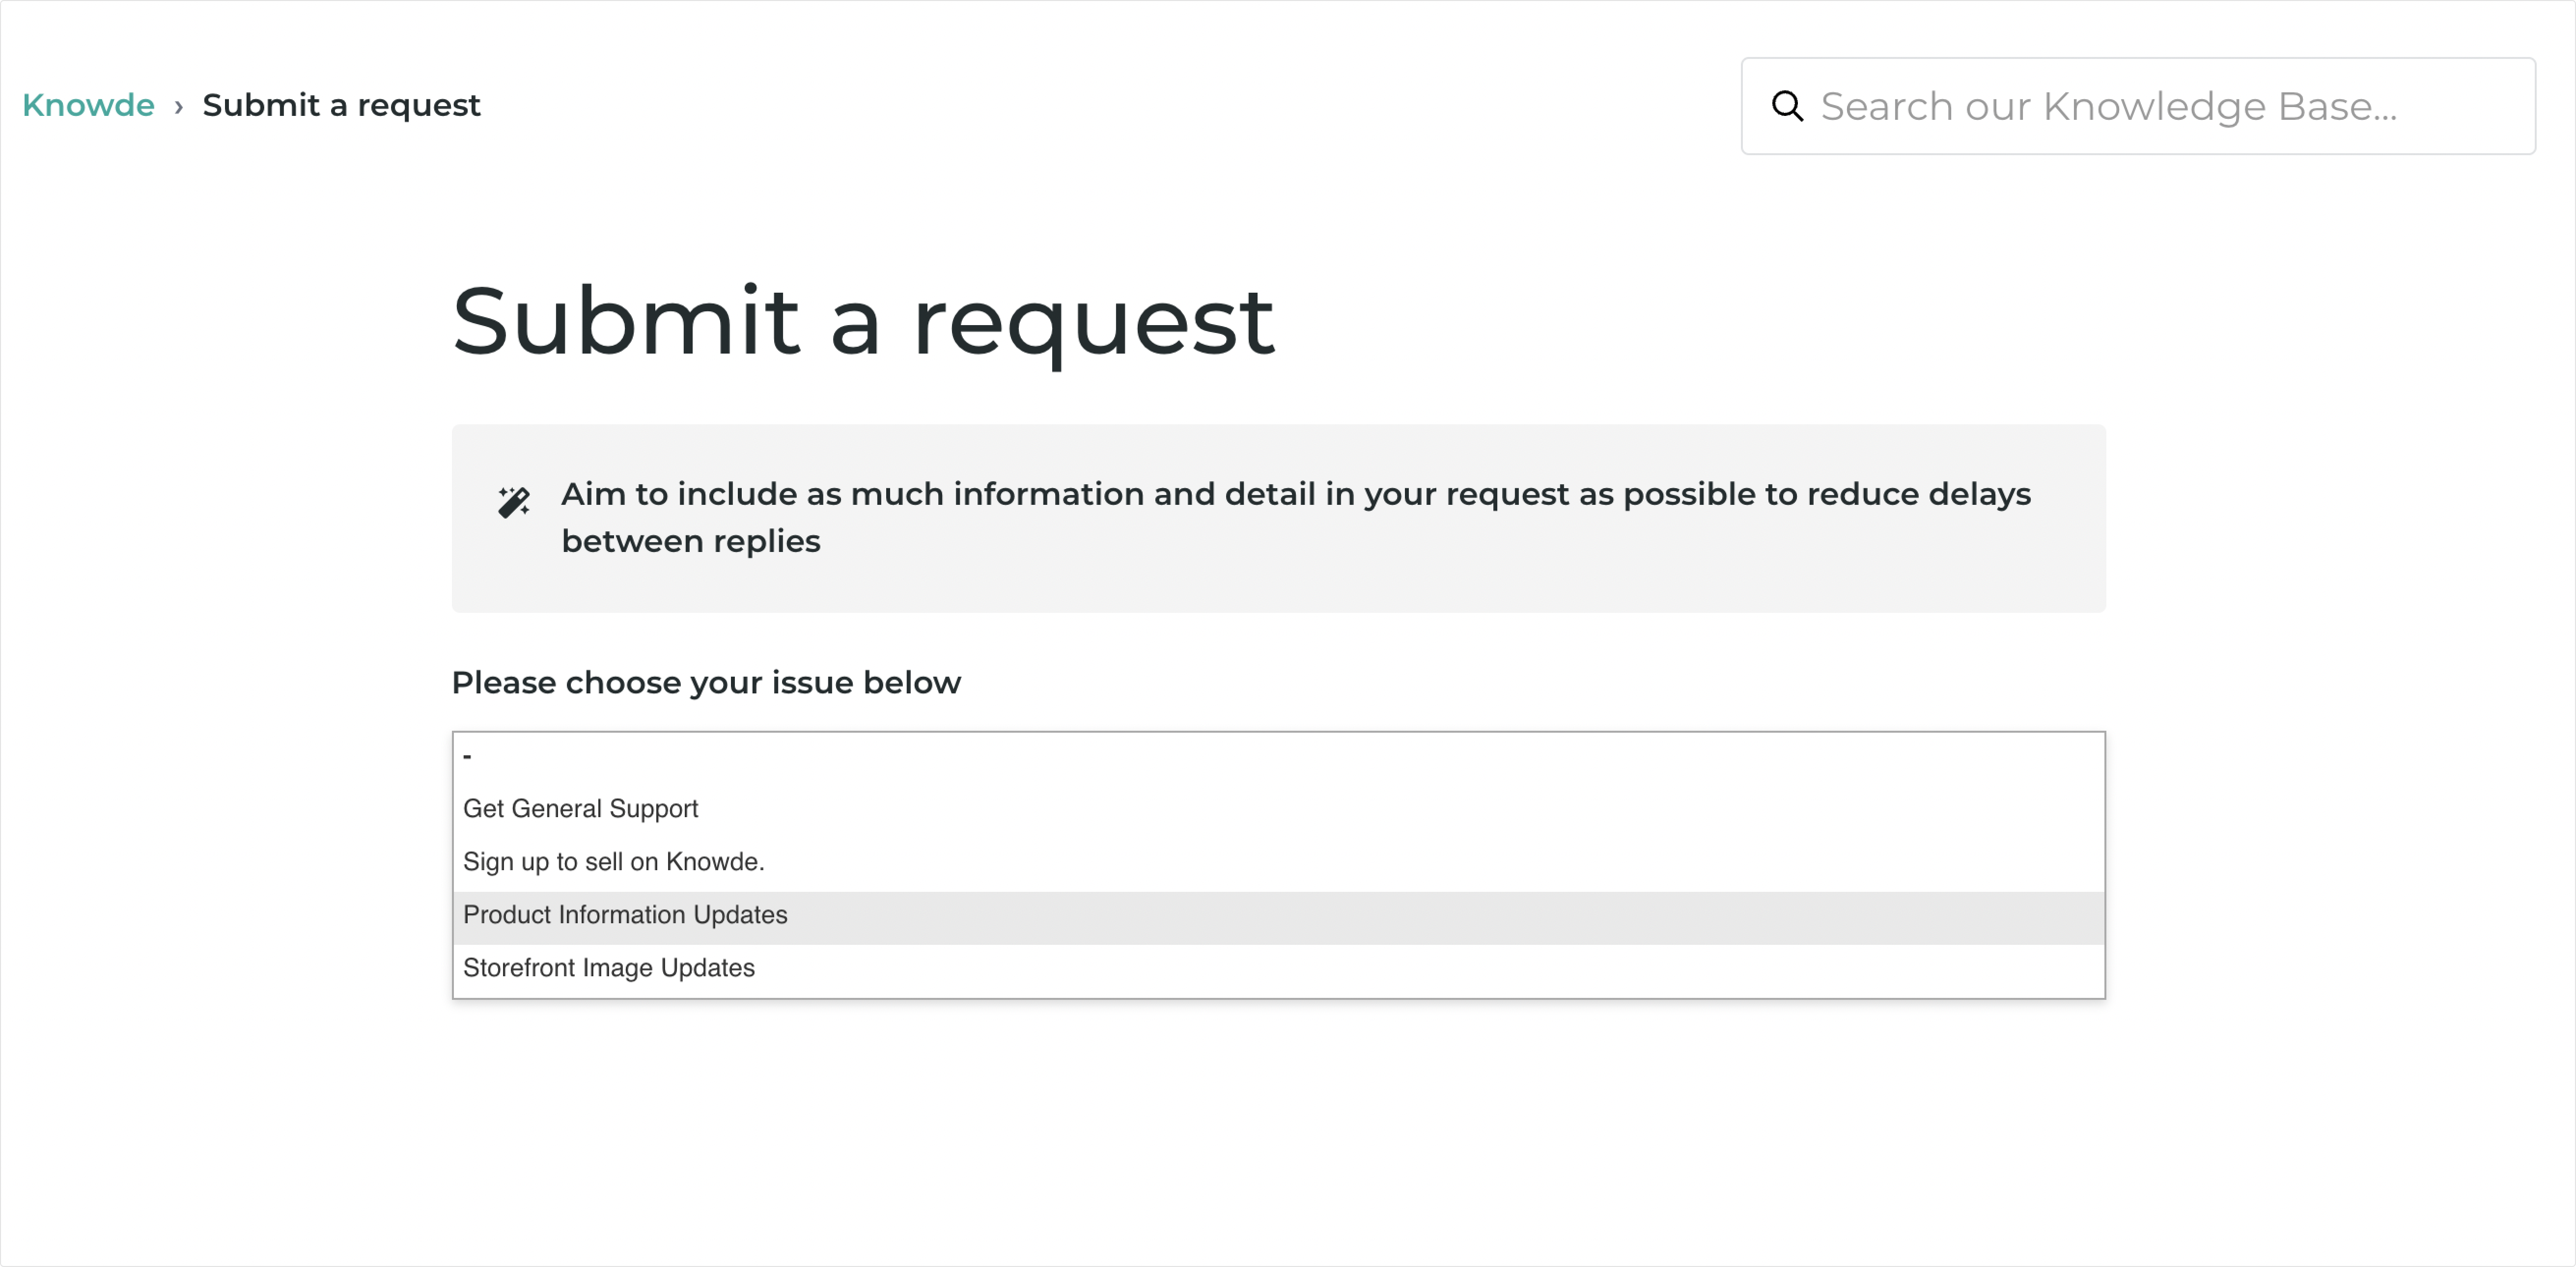This screenshot has width=2576, height=1267.
Task: Click the magic wand tip icon
Action: click(514, 502)
